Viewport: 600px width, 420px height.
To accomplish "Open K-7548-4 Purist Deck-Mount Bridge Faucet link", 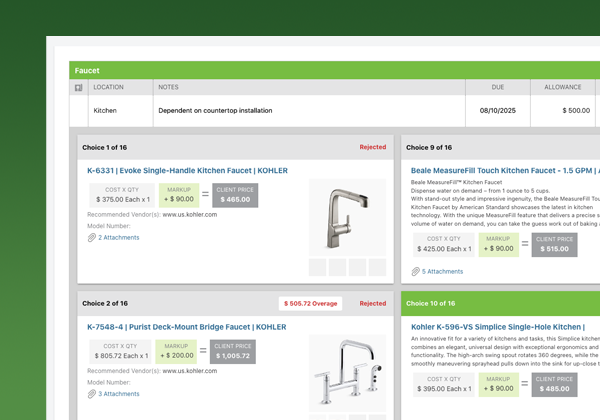I will click(x=187, y=327).
